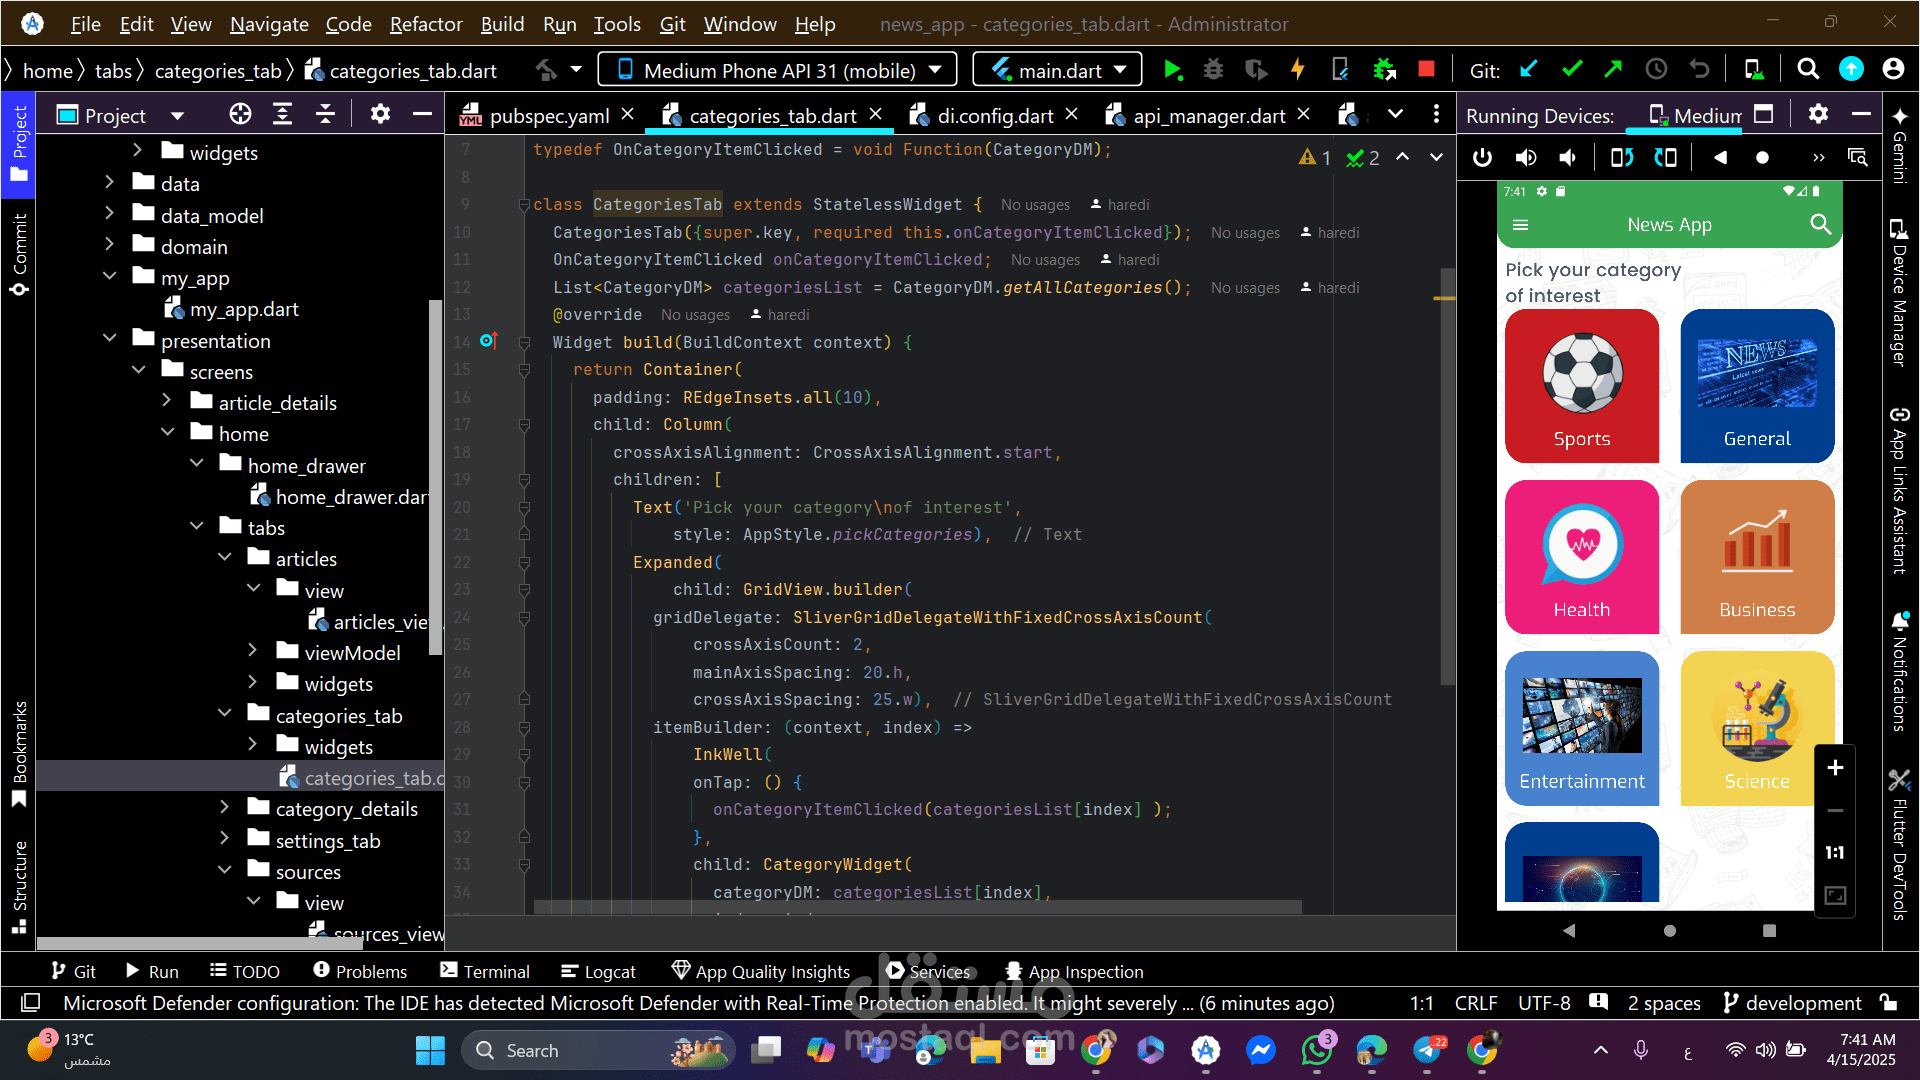Rotate emulator left
Image resolution: width=1920 pixels, height=1080 pixels.
1622,157
